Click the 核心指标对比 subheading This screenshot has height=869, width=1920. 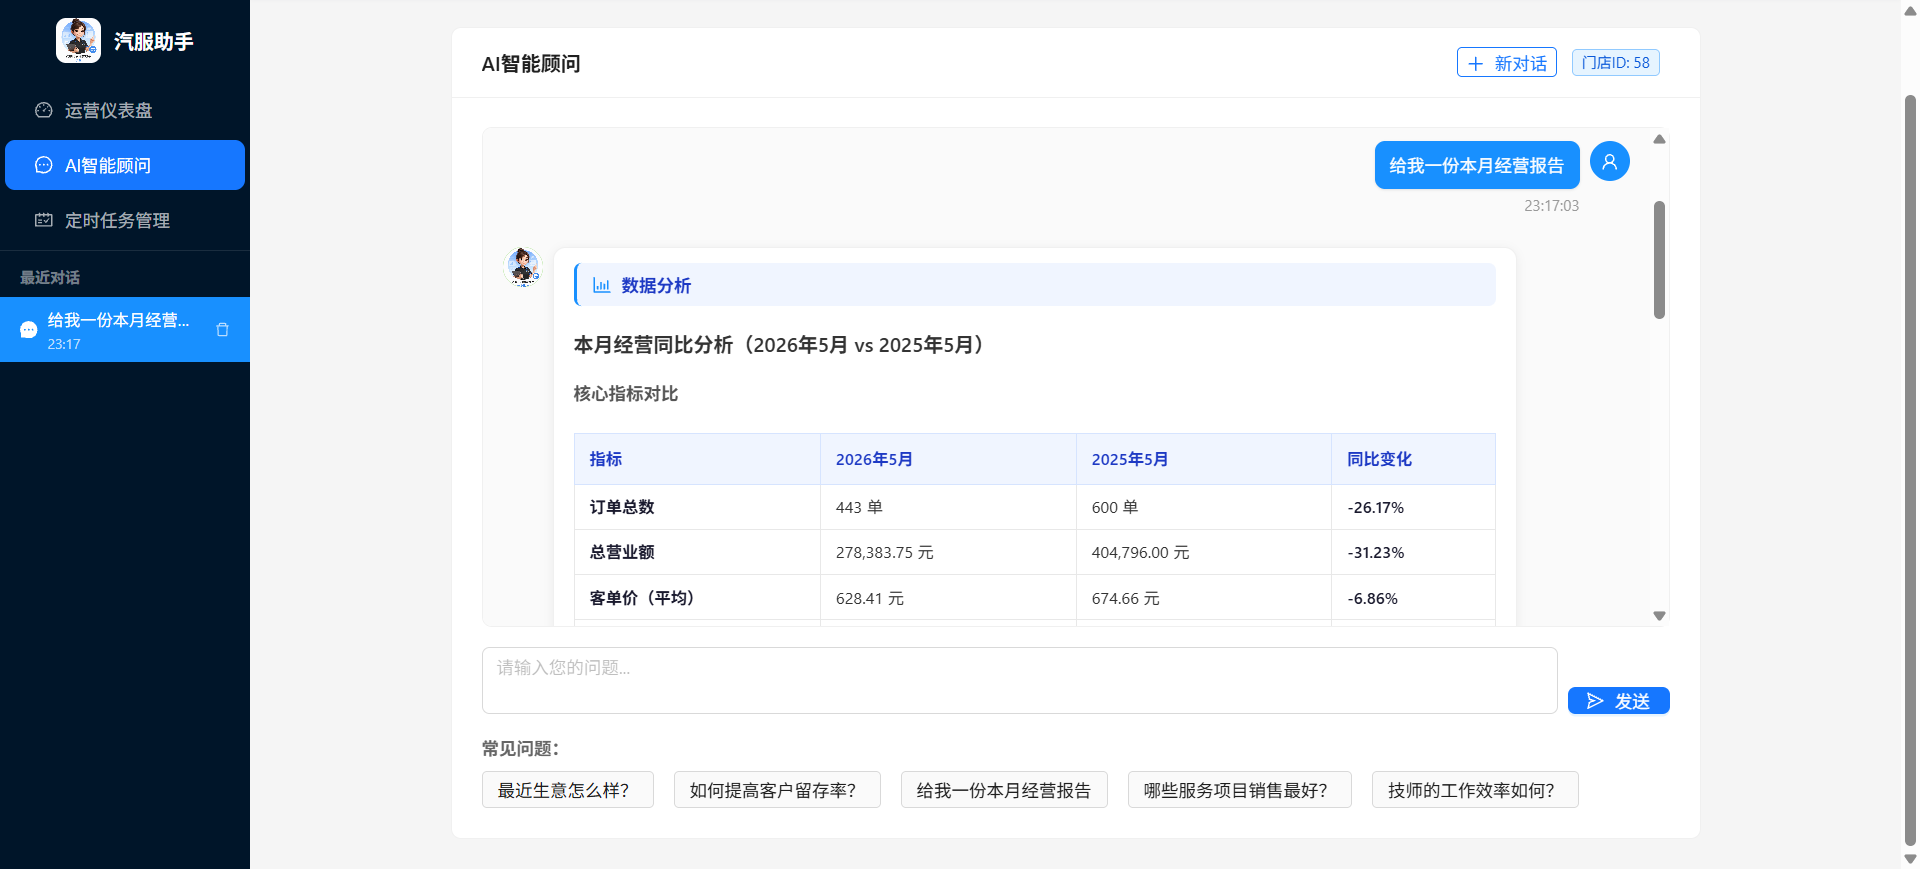pyautogui.click(x=626, y=393)
